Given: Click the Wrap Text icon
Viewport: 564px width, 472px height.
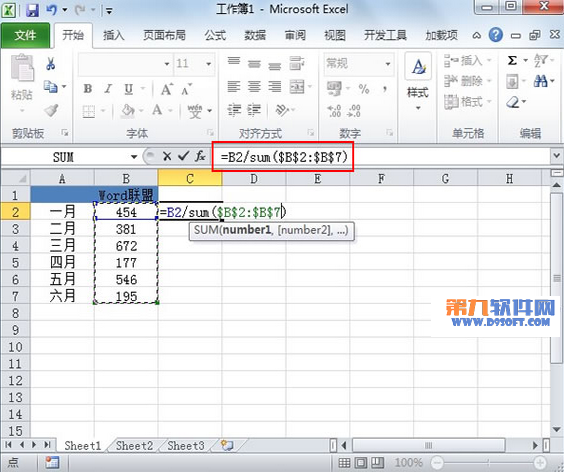Looking at the screenshot, I should [x=297, y=63].
